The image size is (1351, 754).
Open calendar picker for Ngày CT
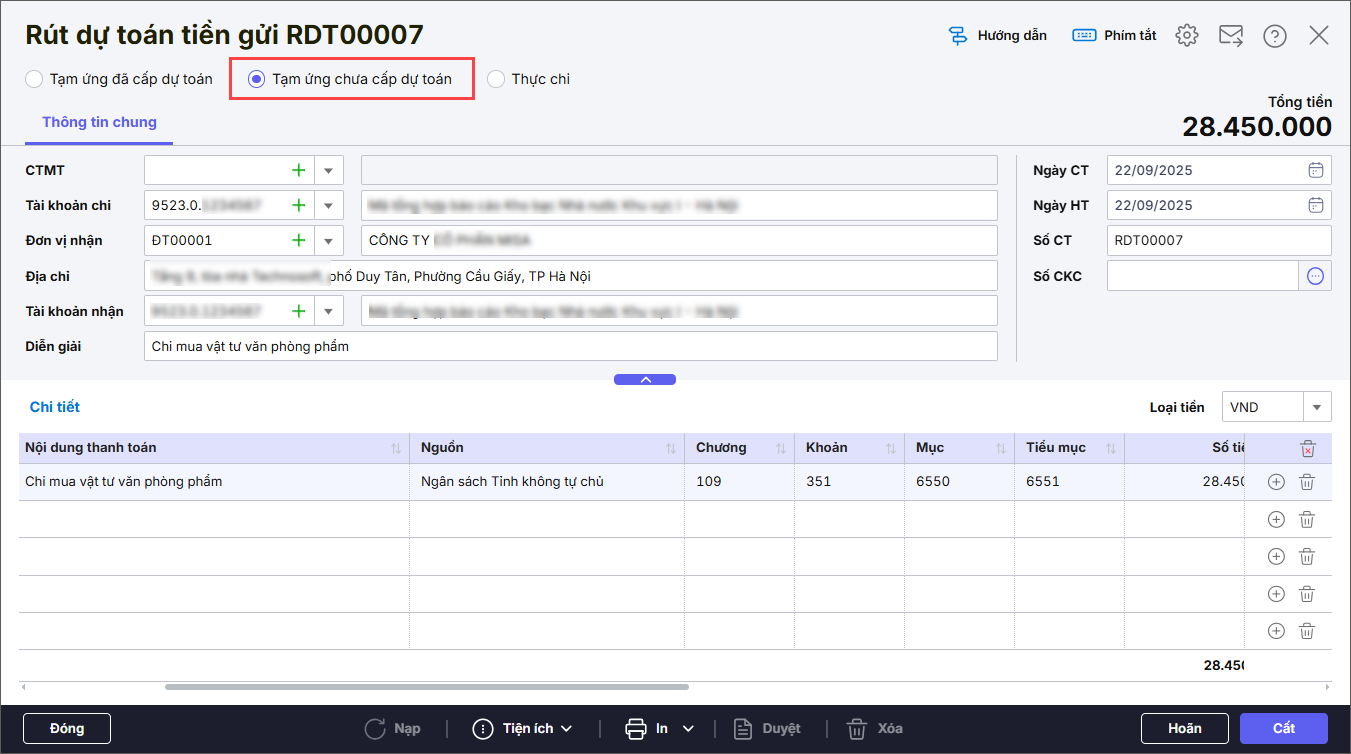click(x=1315, y=170)
